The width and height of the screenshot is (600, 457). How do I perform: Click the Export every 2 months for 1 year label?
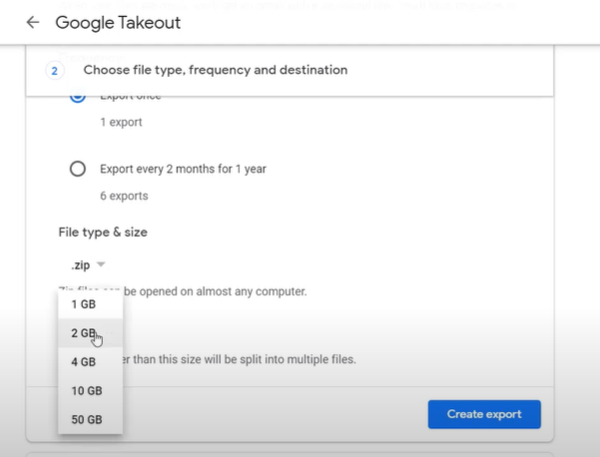coord(183,169)
